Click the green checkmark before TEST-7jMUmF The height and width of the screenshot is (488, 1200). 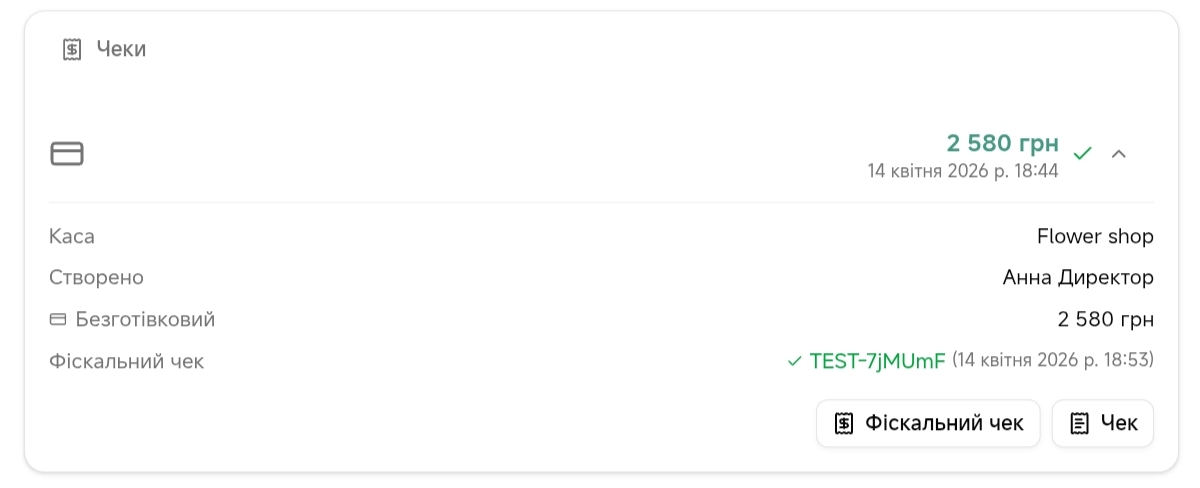(795, 360)
